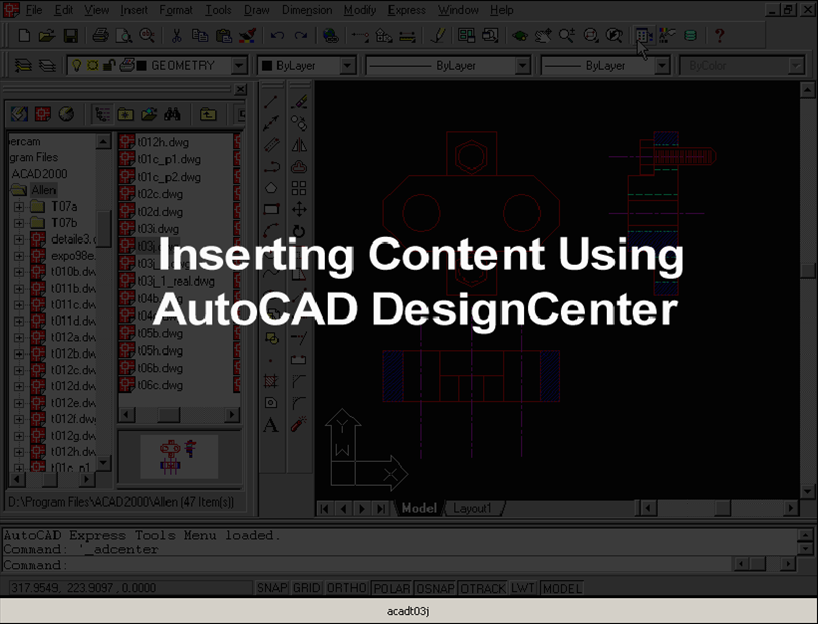
Task: Click the Print icon in toolbar
Action: [100, 36]
